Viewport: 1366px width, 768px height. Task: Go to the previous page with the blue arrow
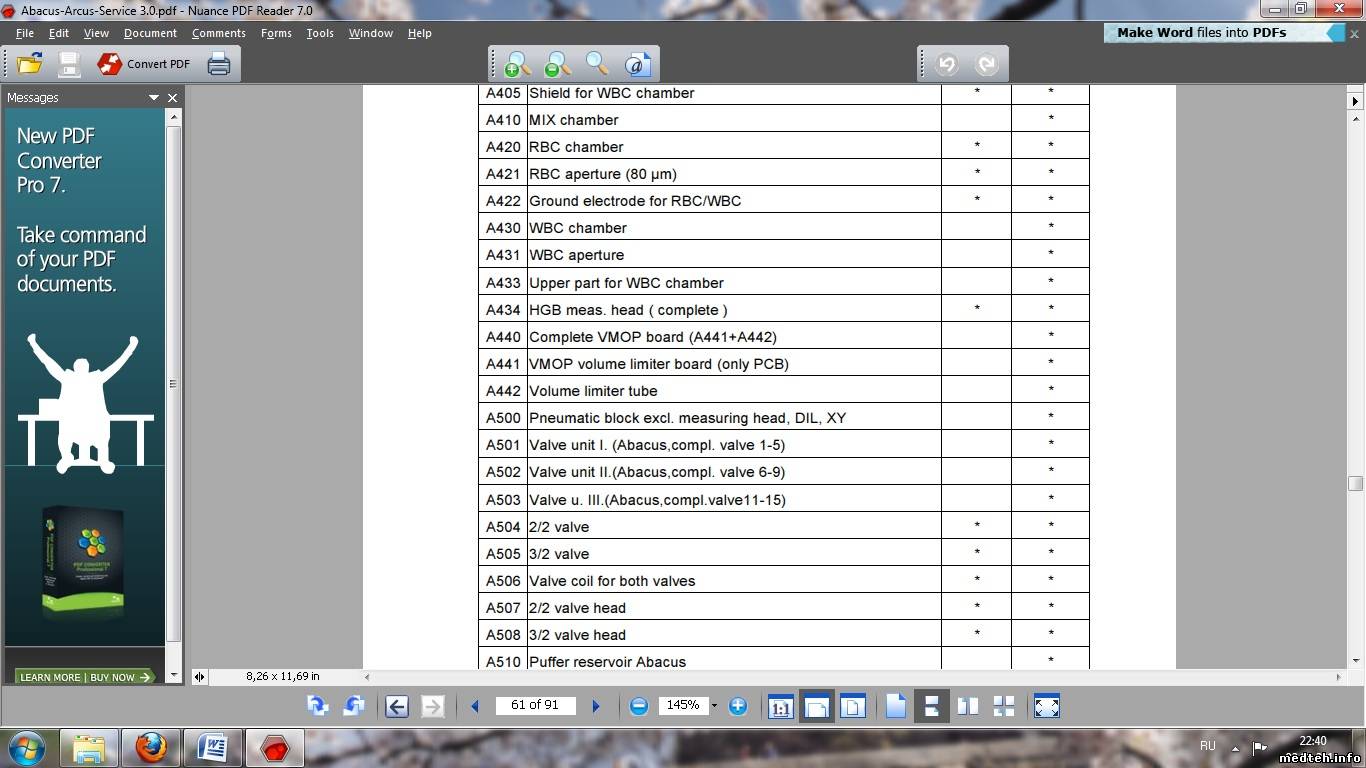tap(475, 706)
